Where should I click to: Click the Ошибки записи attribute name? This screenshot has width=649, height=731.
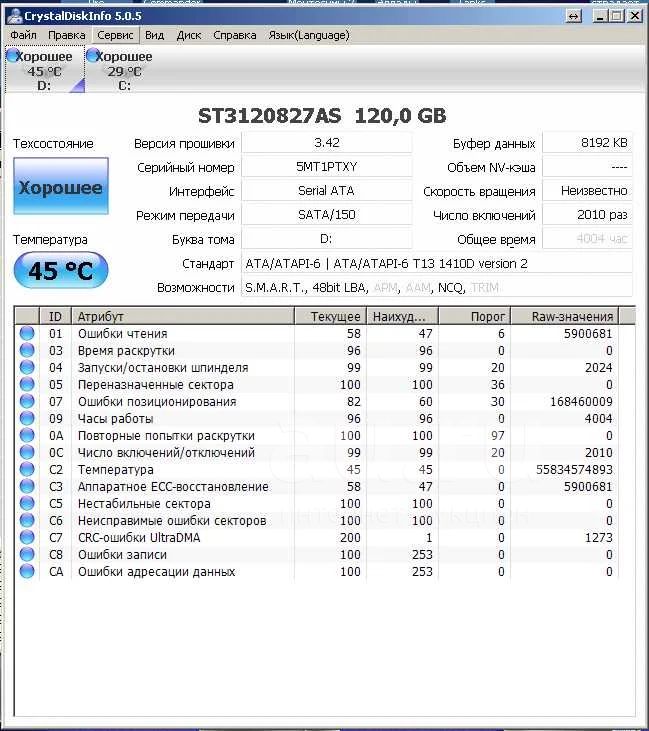(x=122, y=555)
